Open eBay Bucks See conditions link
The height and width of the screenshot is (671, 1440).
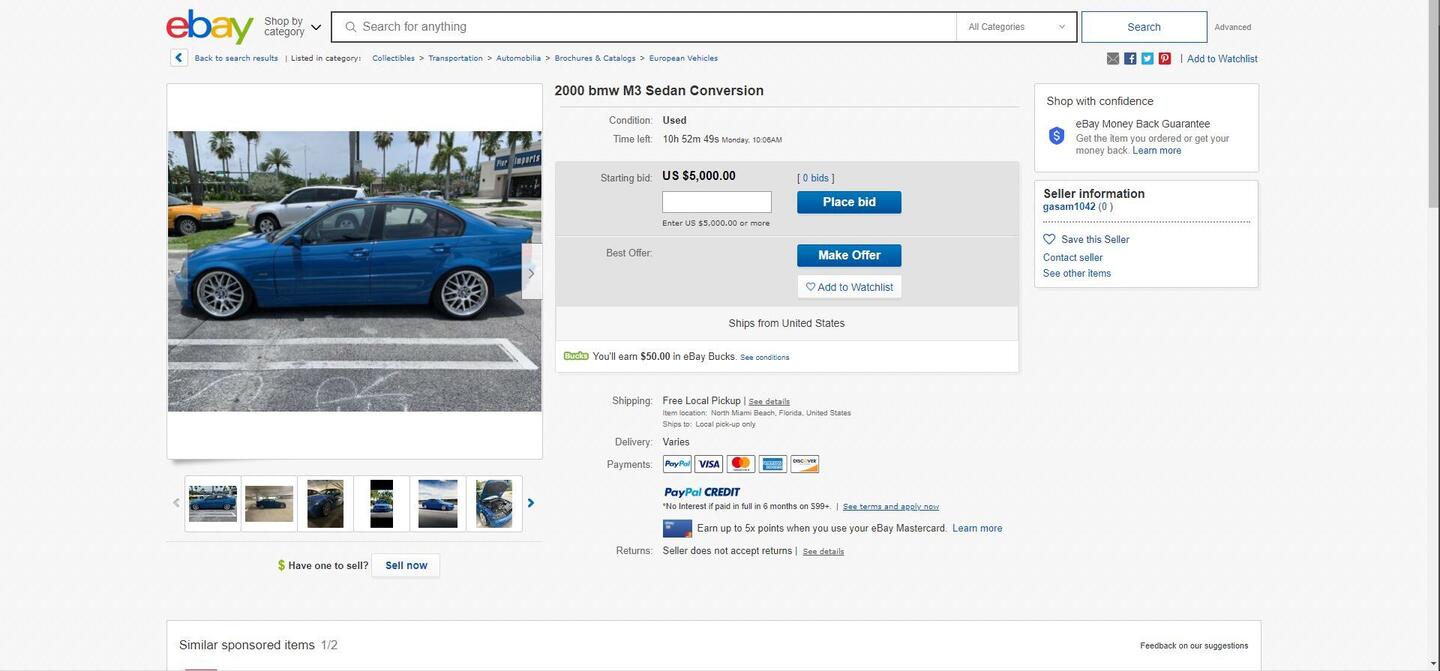tap(765, 358)
